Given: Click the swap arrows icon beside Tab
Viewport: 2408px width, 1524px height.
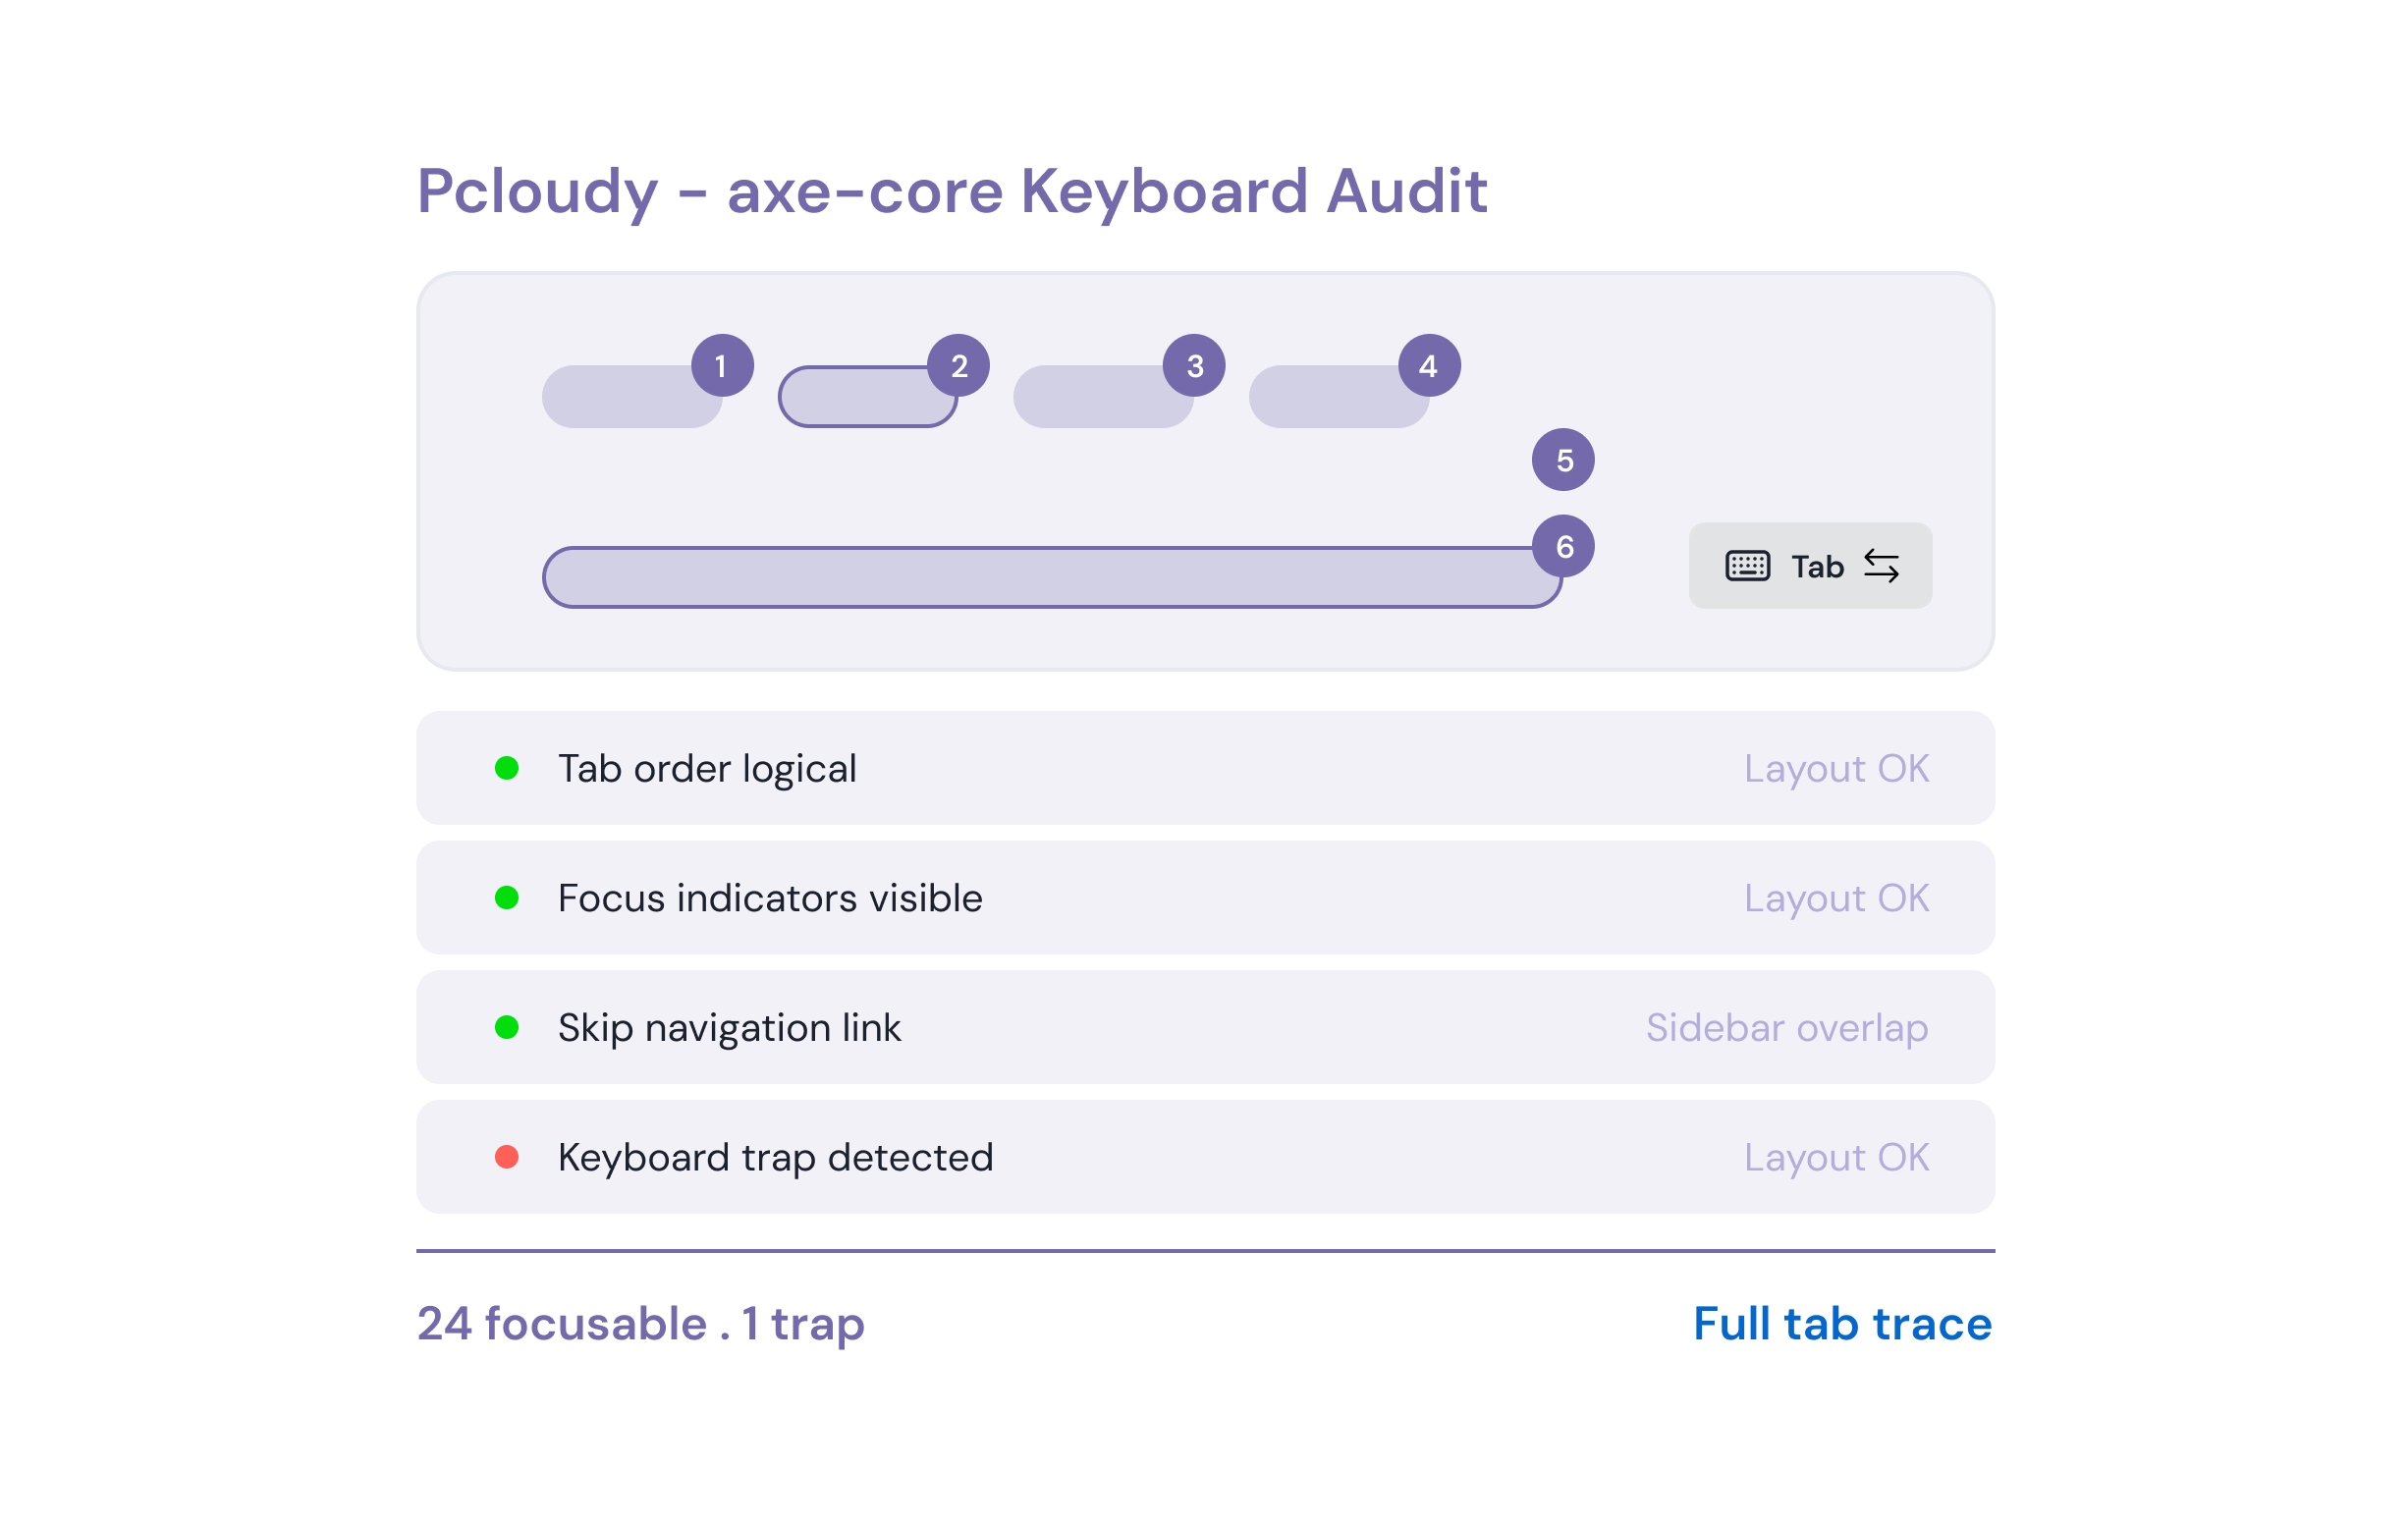Looking at the screenshot, I should pos(1884,567).
